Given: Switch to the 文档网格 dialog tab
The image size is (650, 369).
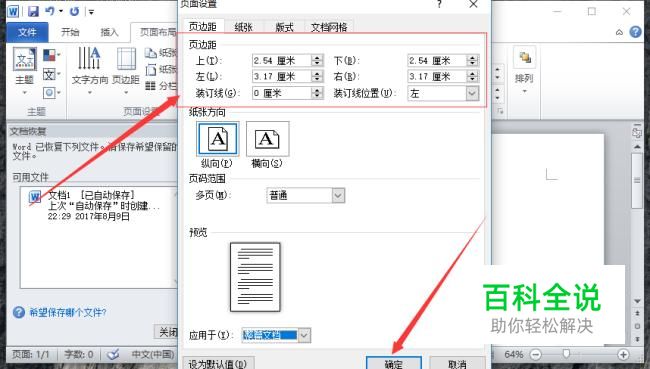Looking at the screenshot, I should click(x=329, y=27).
